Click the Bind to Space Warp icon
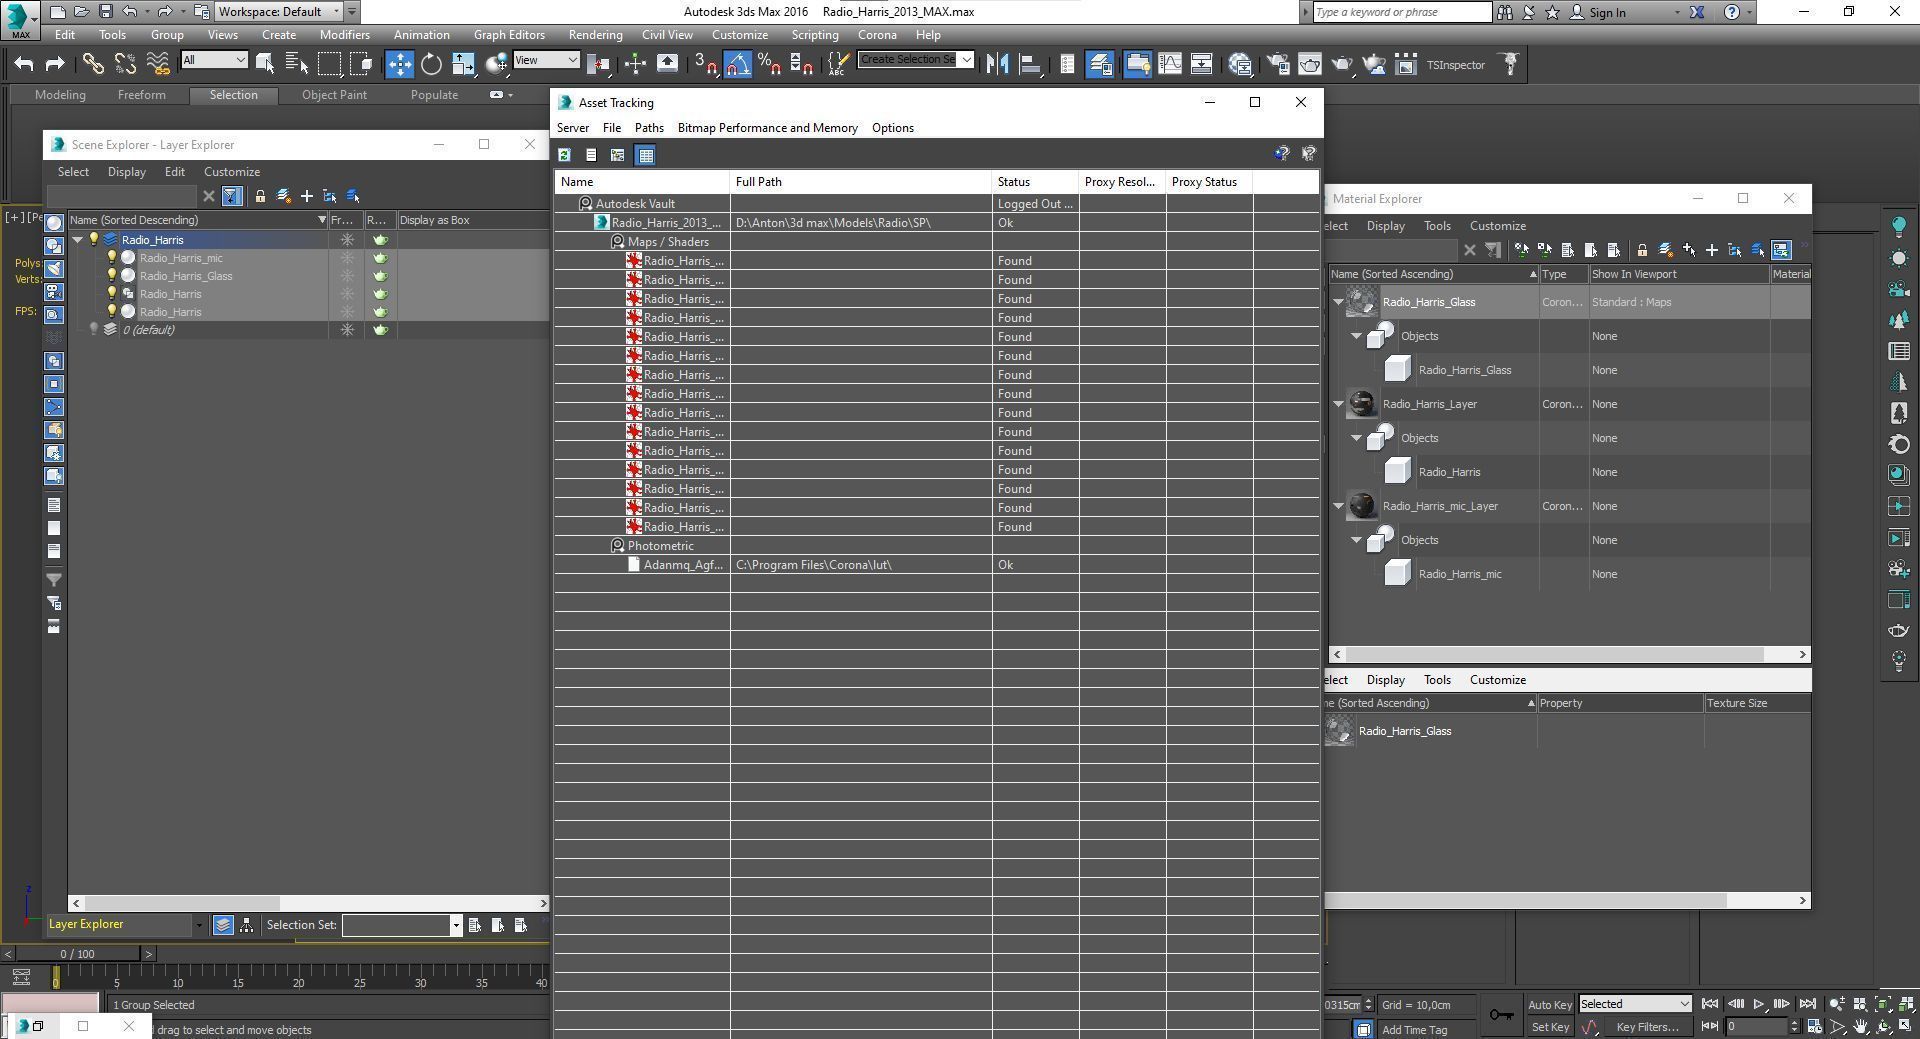Viewport: 1920px width, 1039px height. click(x=158, y=65)
